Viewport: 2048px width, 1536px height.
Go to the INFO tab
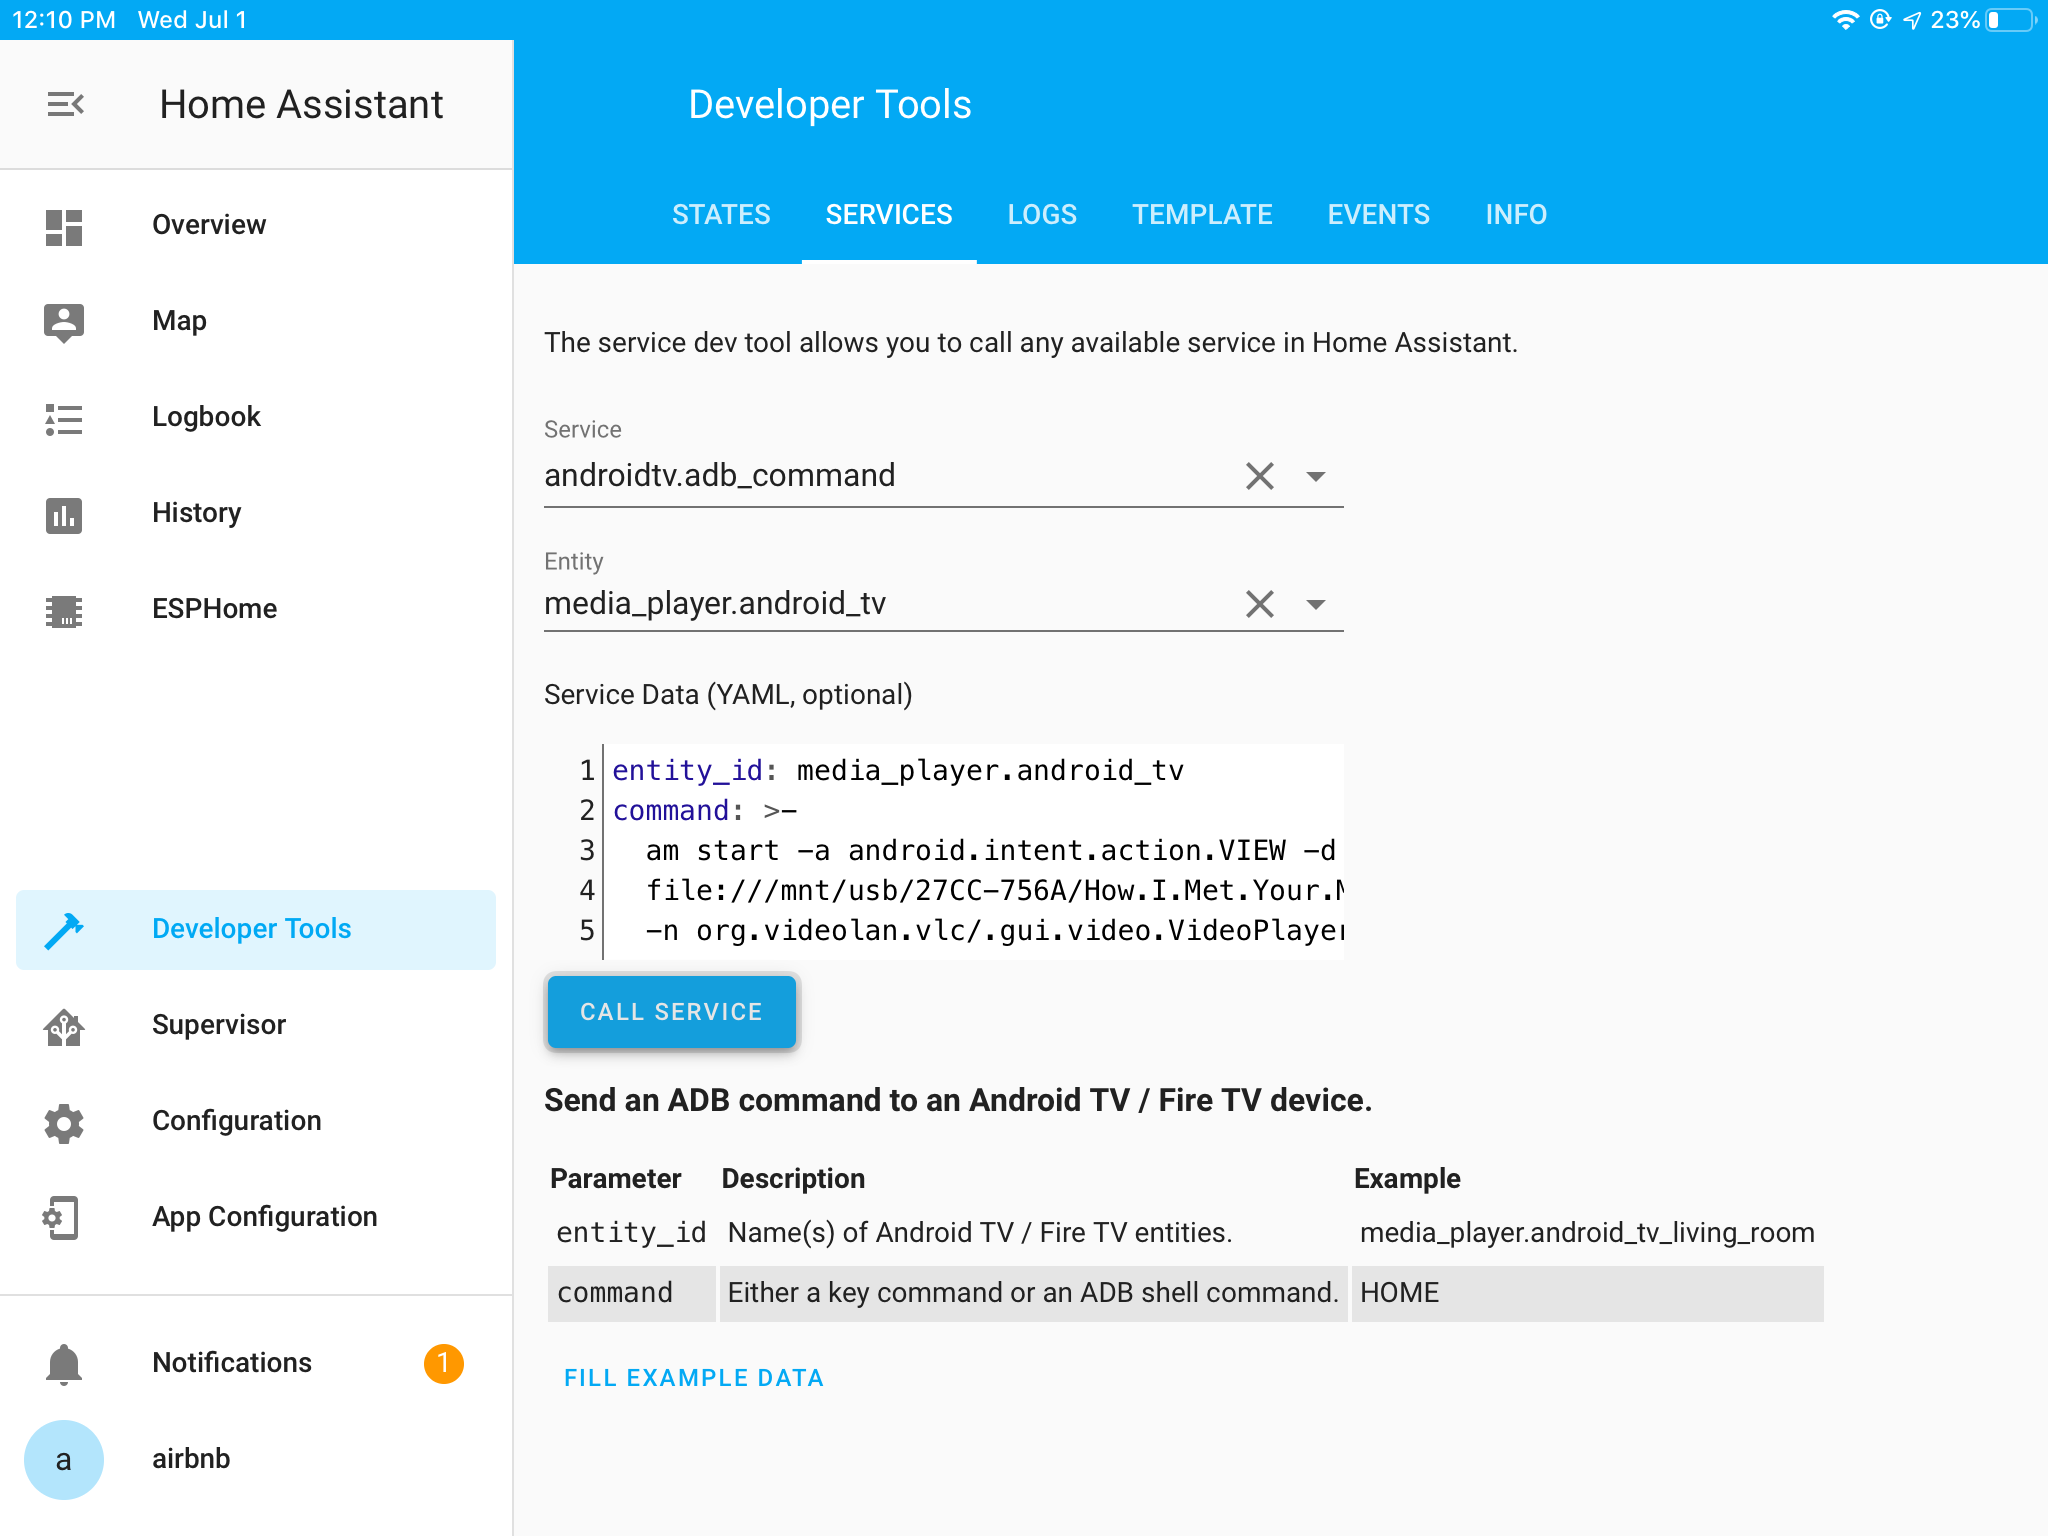tap(1516, 215)
